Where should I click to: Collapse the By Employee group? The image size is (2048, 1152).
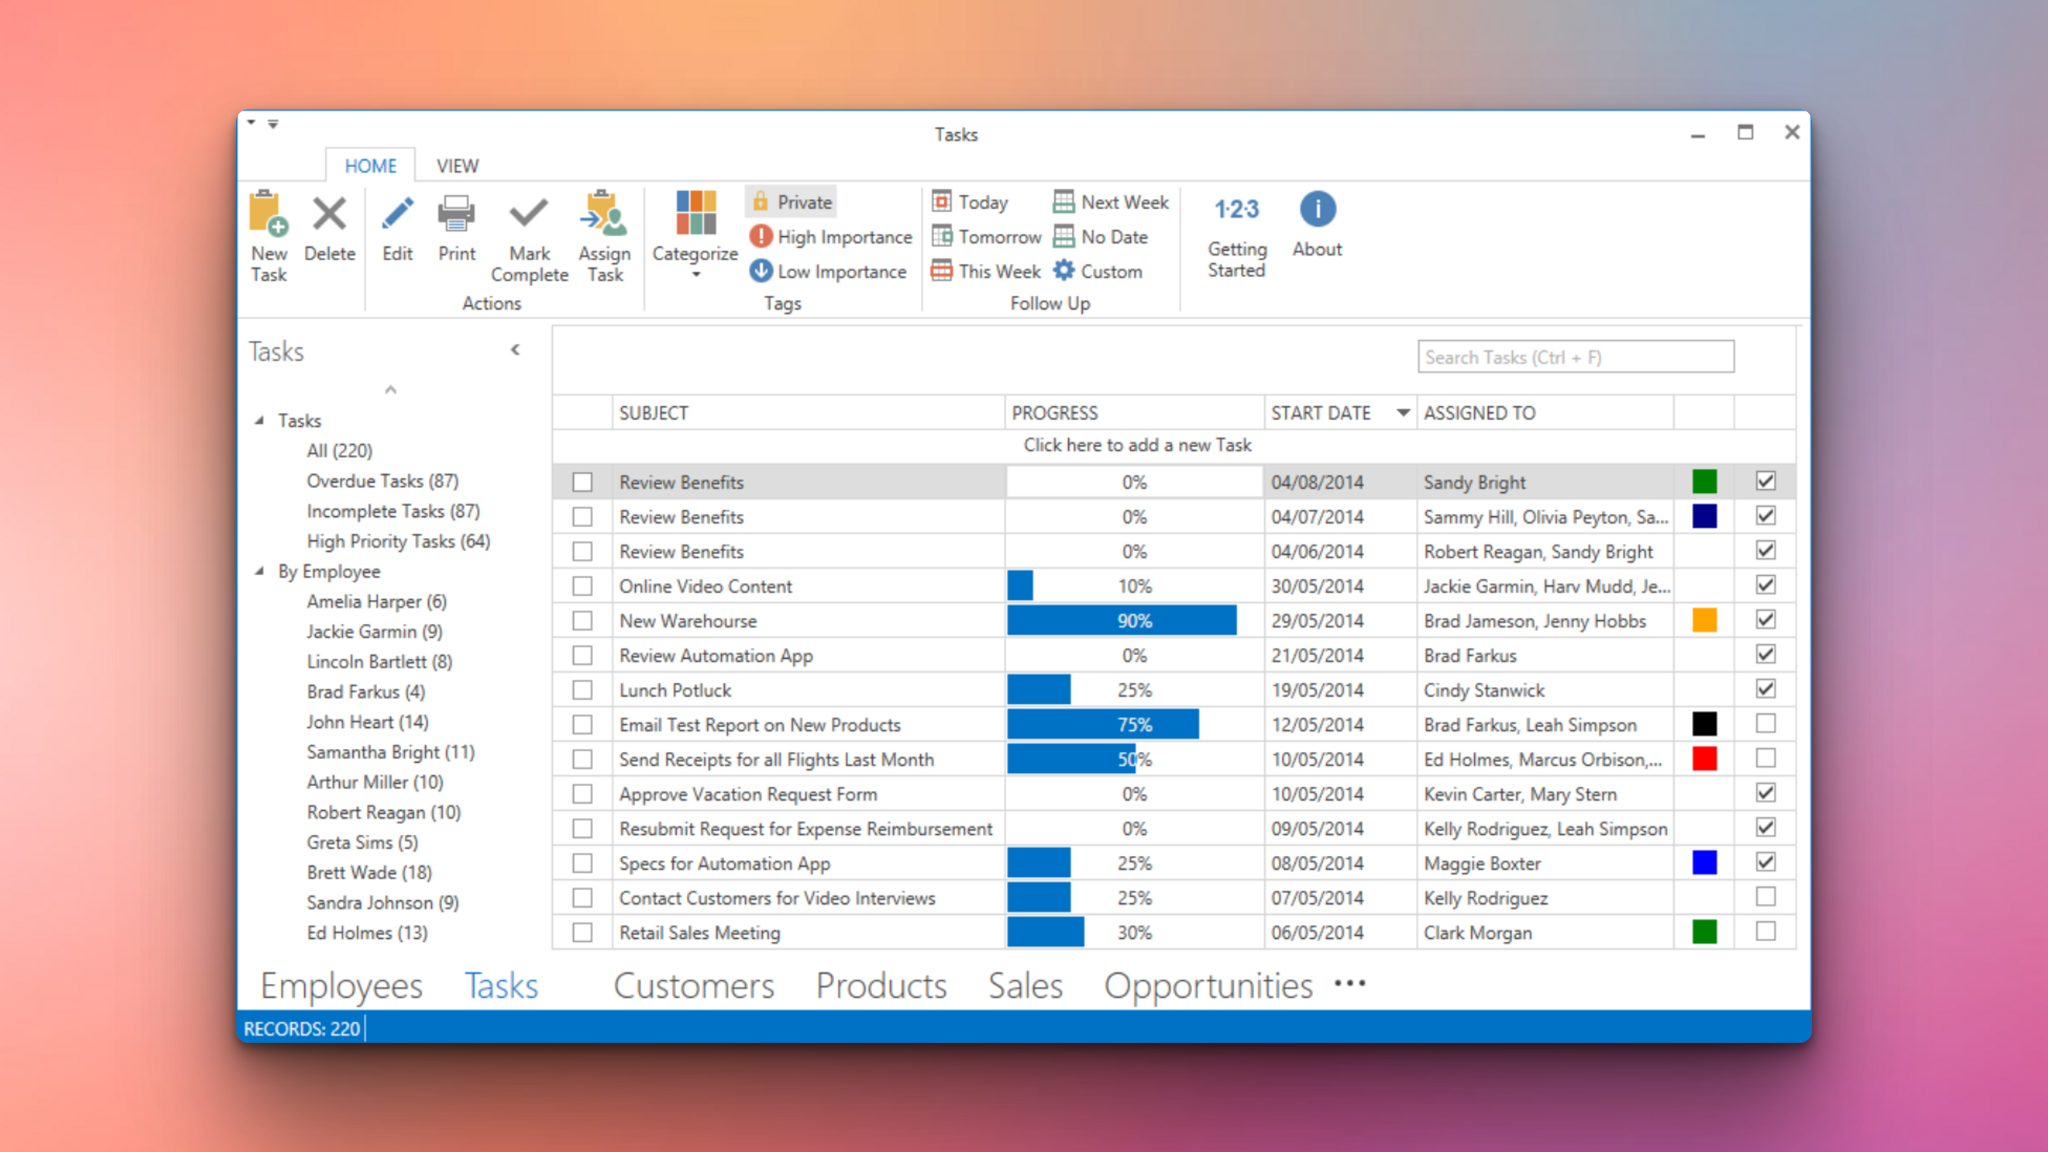point(260,571)
